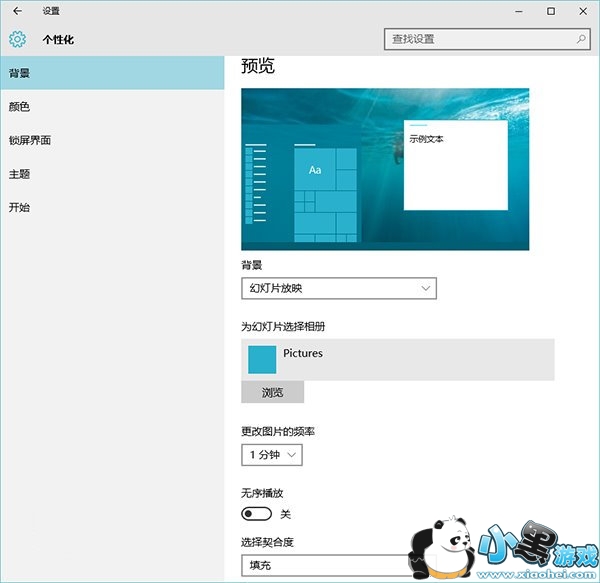Click the settings gear icon
The image size is (600, 583).
pos(18,39)
